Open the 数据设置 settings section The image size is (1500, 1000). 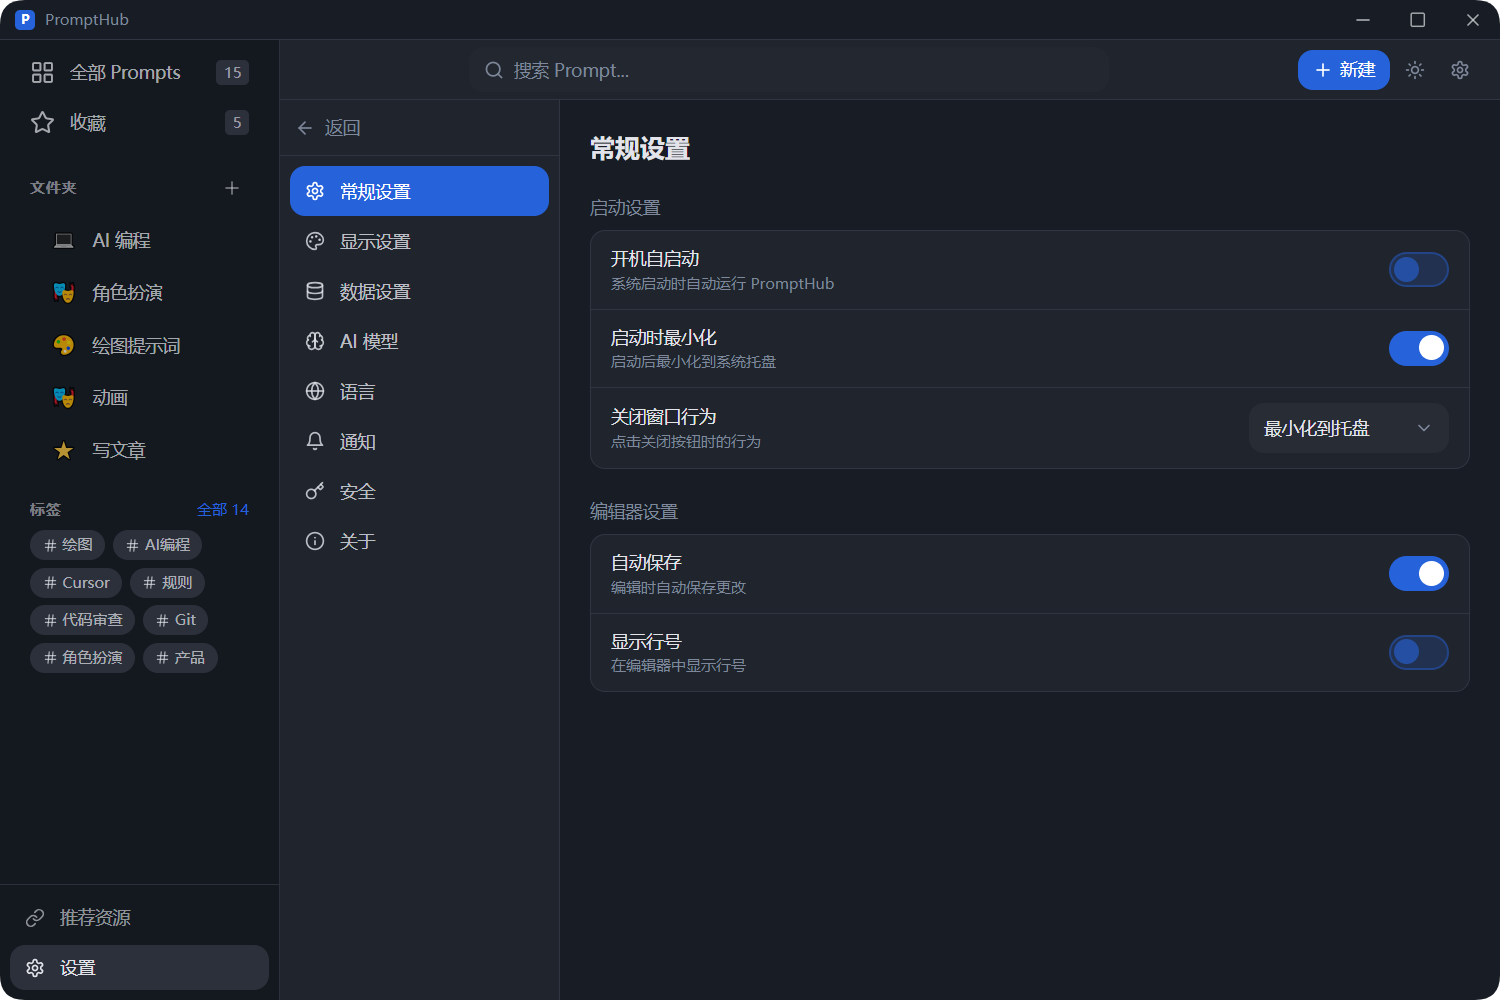click(419, 291)
